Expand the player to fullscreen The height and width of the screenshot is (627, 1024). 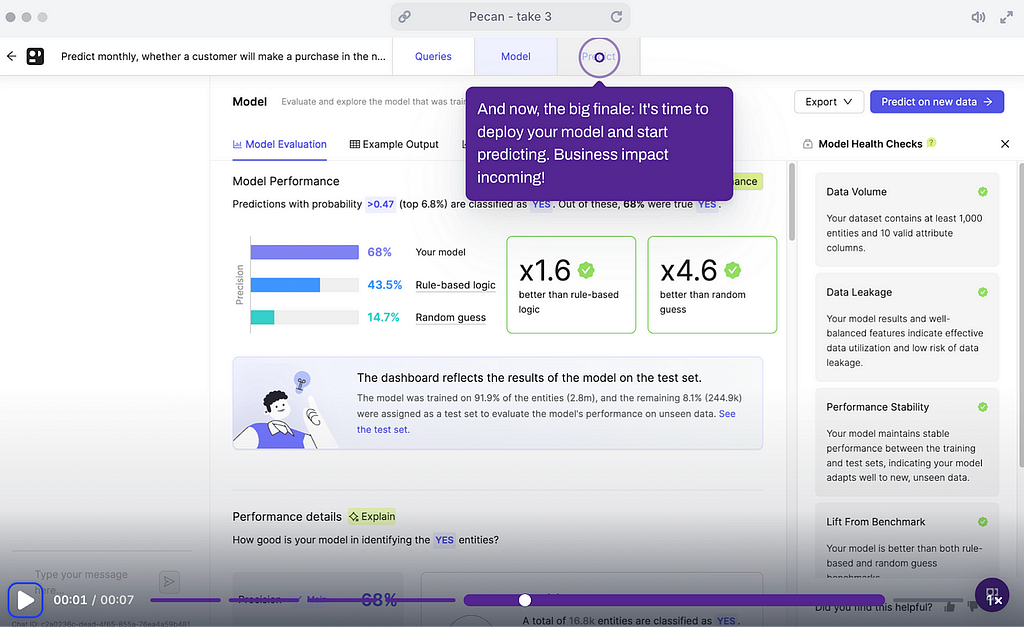coord(1006,17)
